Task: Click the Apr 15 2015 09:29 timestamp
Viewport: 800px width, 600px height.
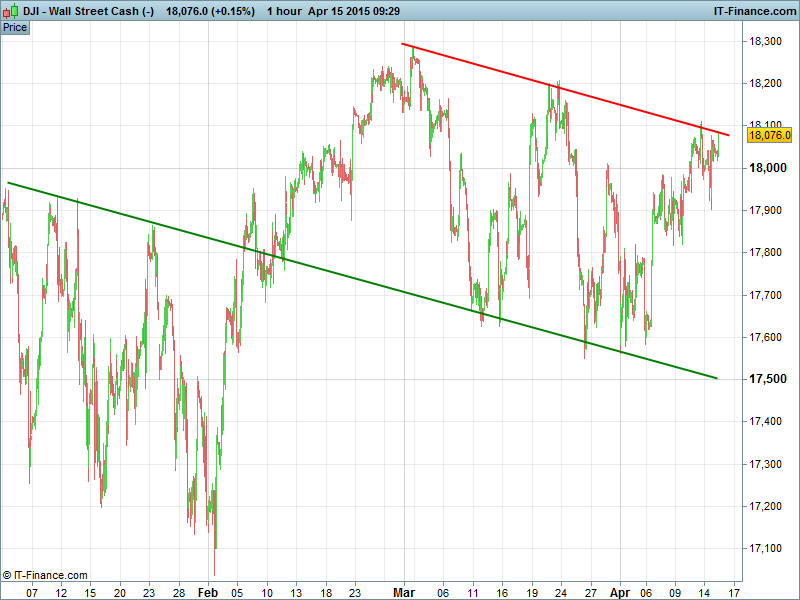Action: coord(354,11)
